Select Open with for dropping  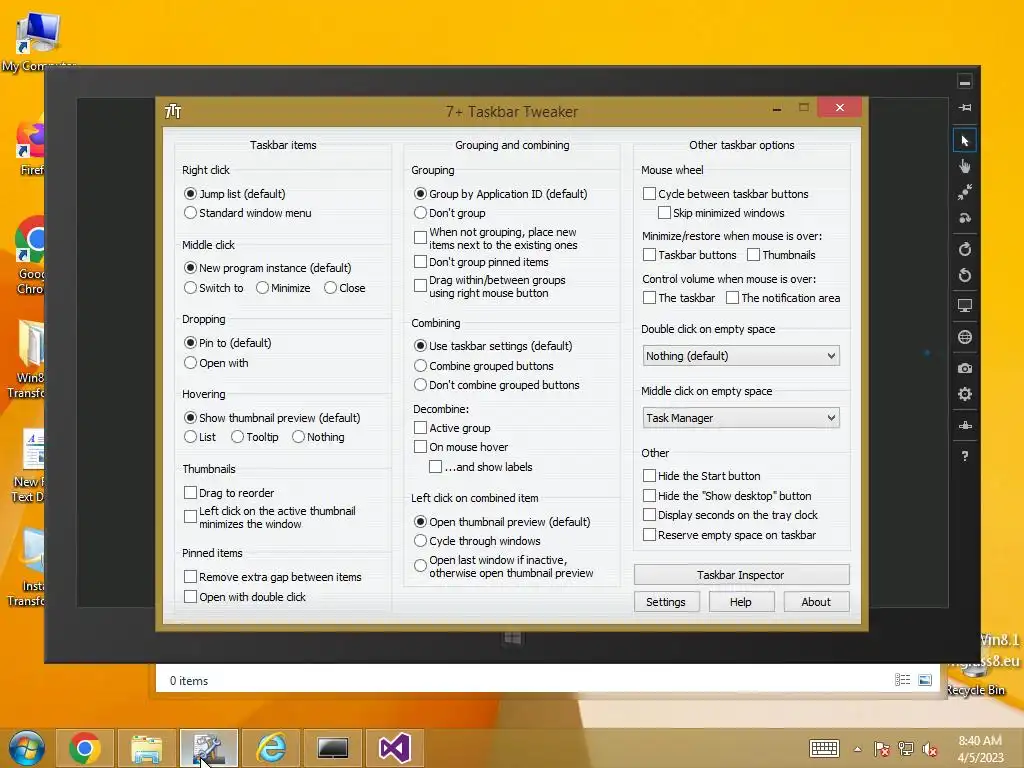216,363
